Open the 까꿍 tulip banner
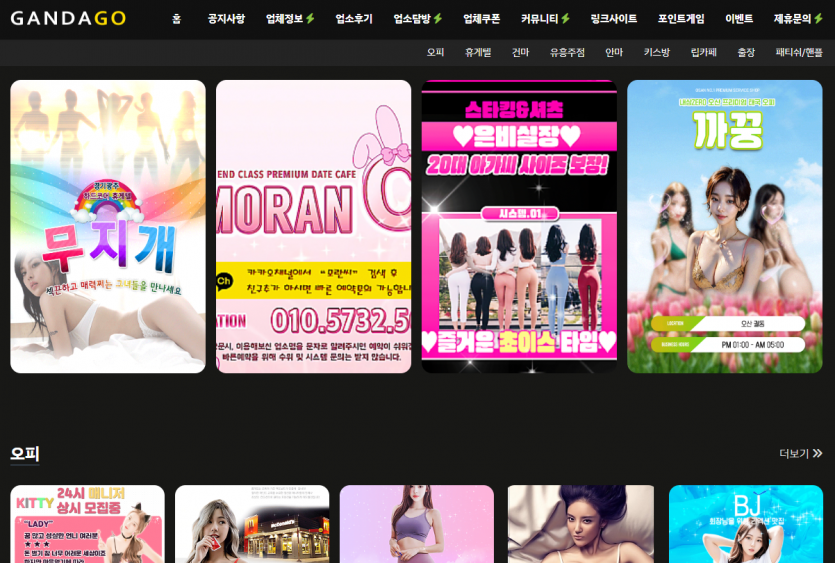The height and width of the screenshot is (563, 835). 725,226
